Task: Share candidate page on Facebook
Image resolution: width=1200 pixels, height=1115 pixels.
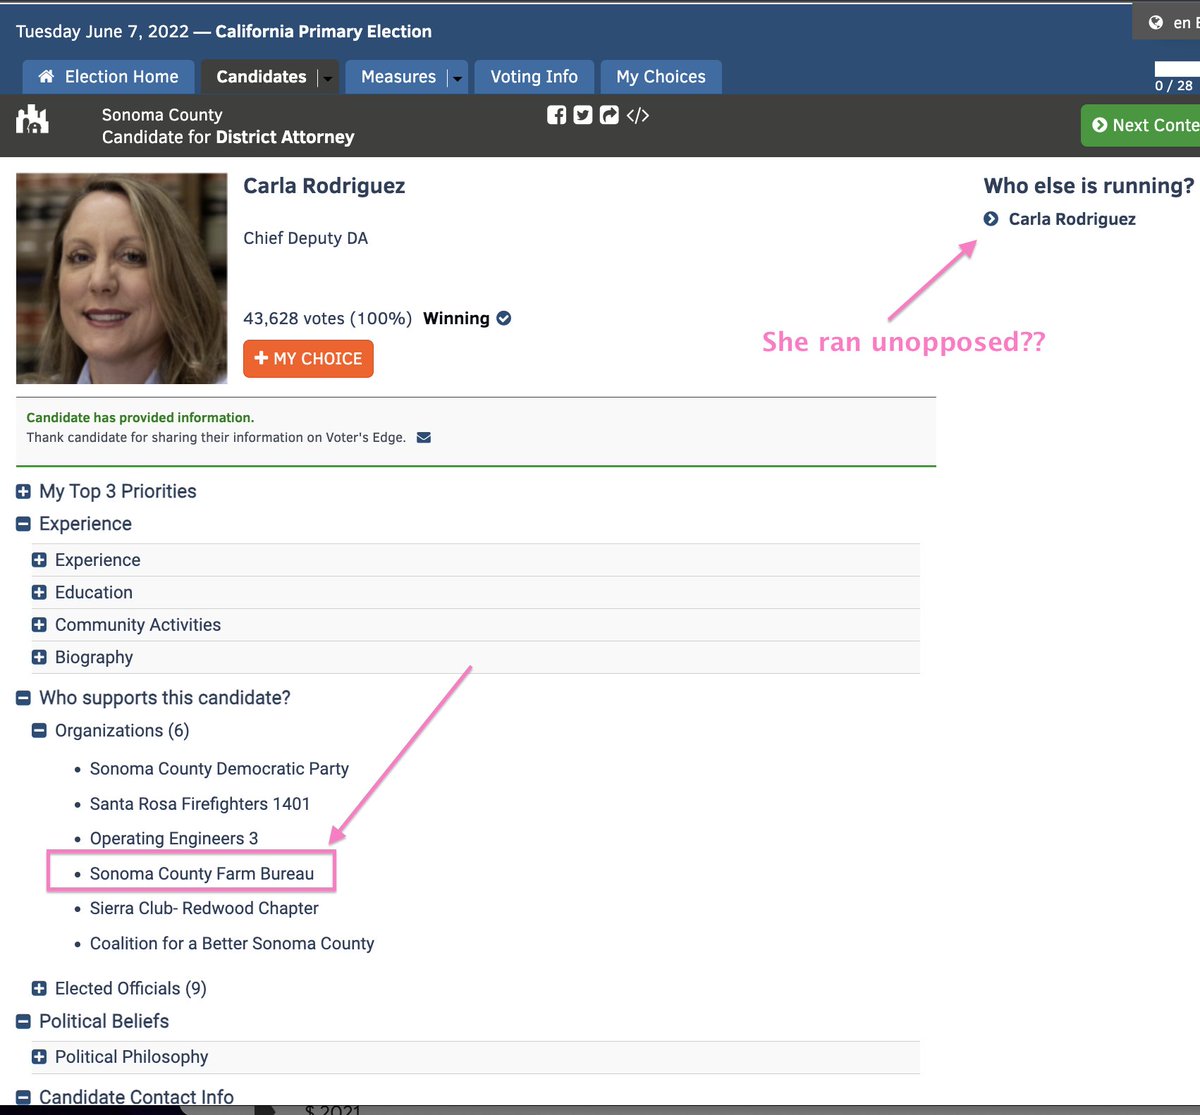Action: pos(556,115)
